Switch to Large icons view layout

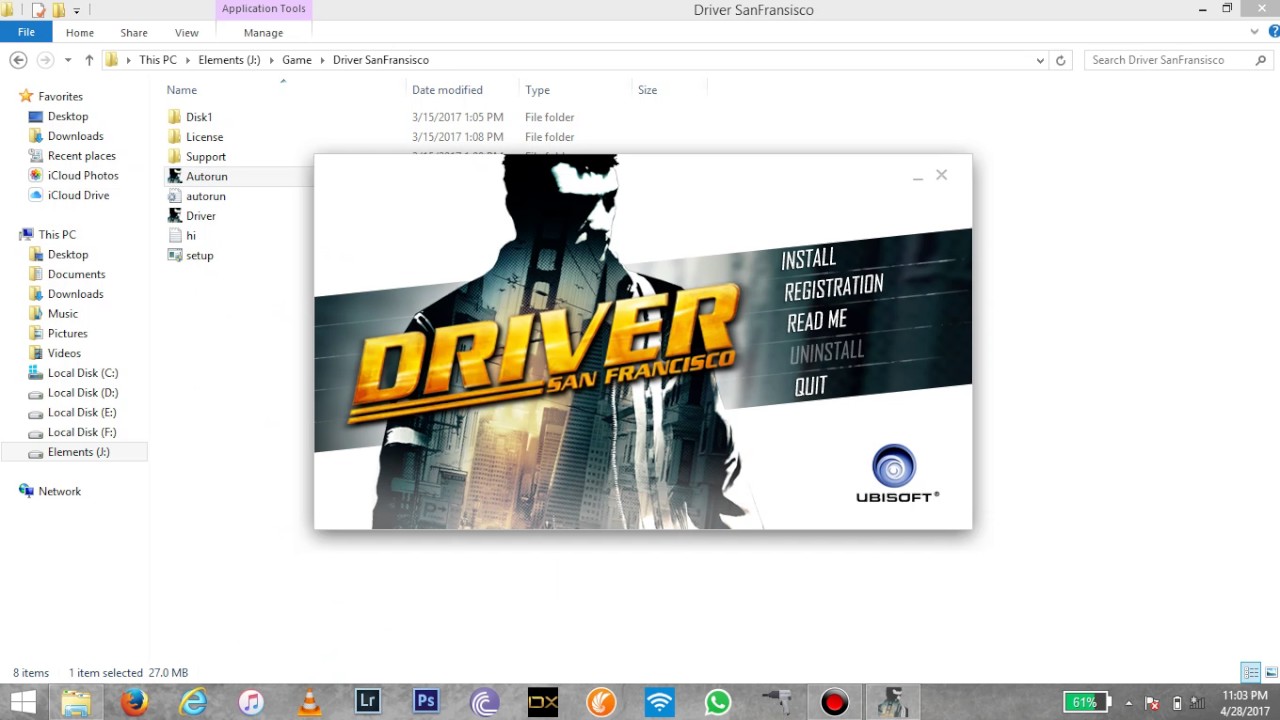coord(1271,673)
